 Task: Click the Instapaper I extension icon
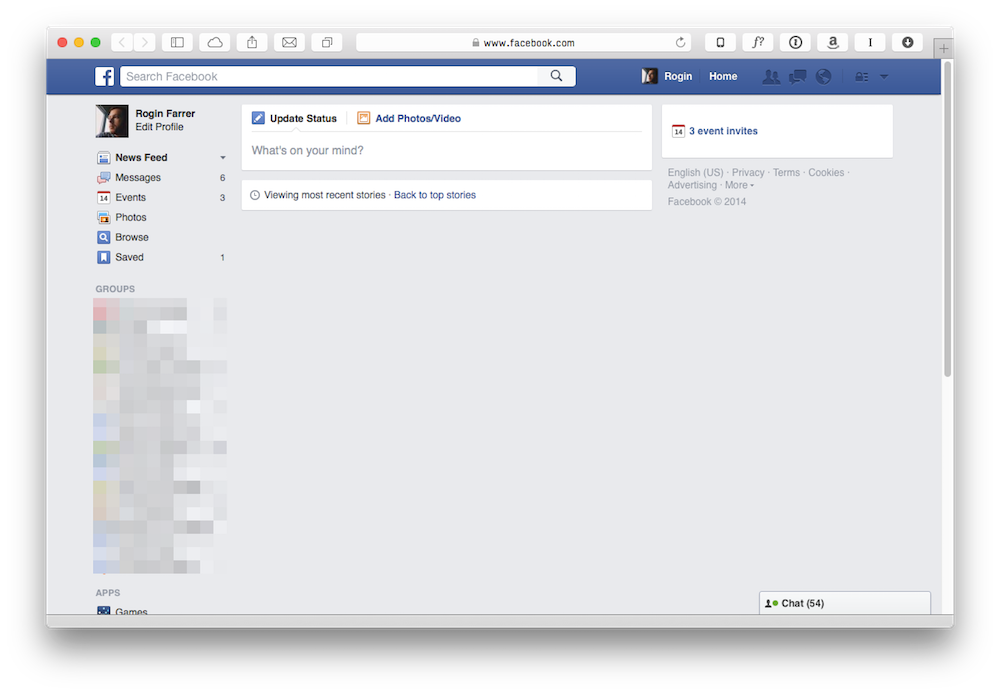click(870, 42)
